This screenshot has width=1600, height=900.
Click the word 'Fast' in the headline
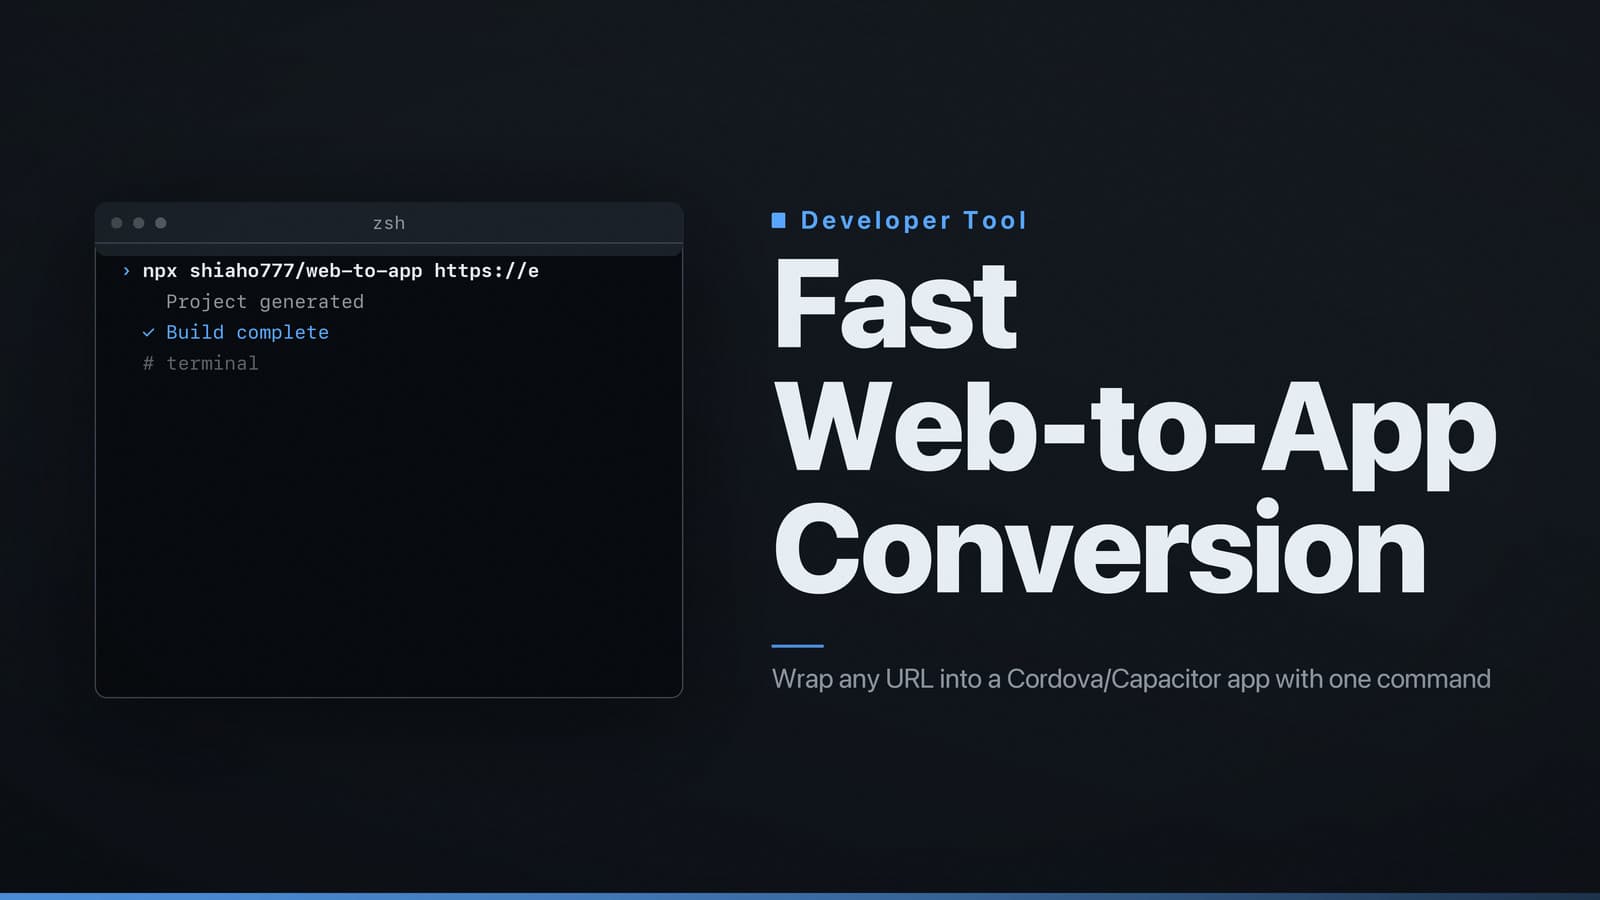click(895, 304)
